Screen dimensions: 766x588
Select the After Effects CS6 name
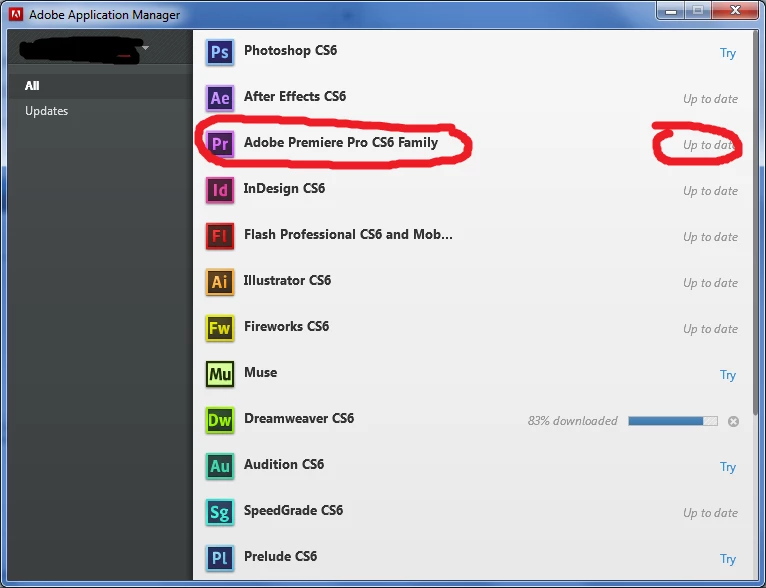click(x=295, y=96)
